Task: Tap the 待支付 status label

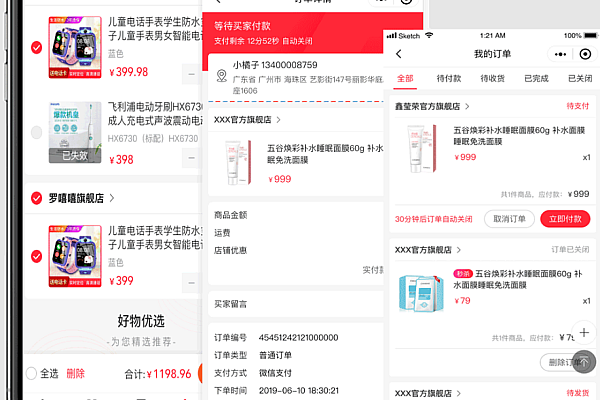Action: (x=578, y=106)
